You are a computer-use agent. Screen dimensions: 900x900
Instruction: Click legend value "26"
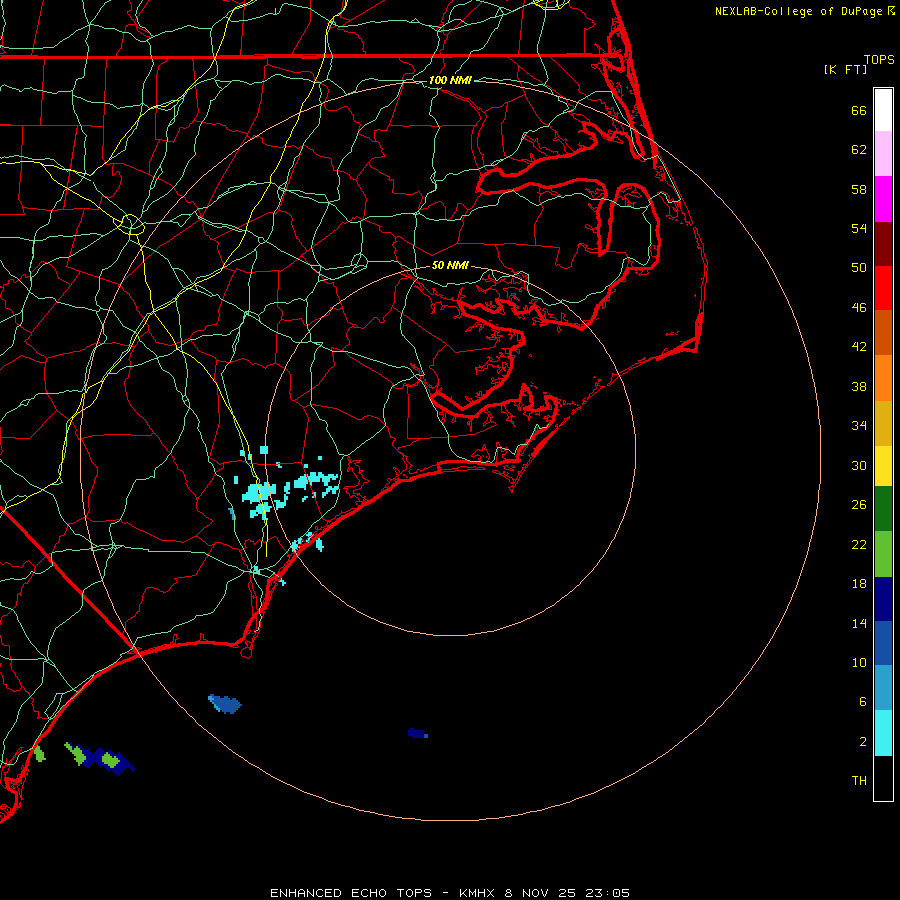pyautogui.click(x=859, y=505)
